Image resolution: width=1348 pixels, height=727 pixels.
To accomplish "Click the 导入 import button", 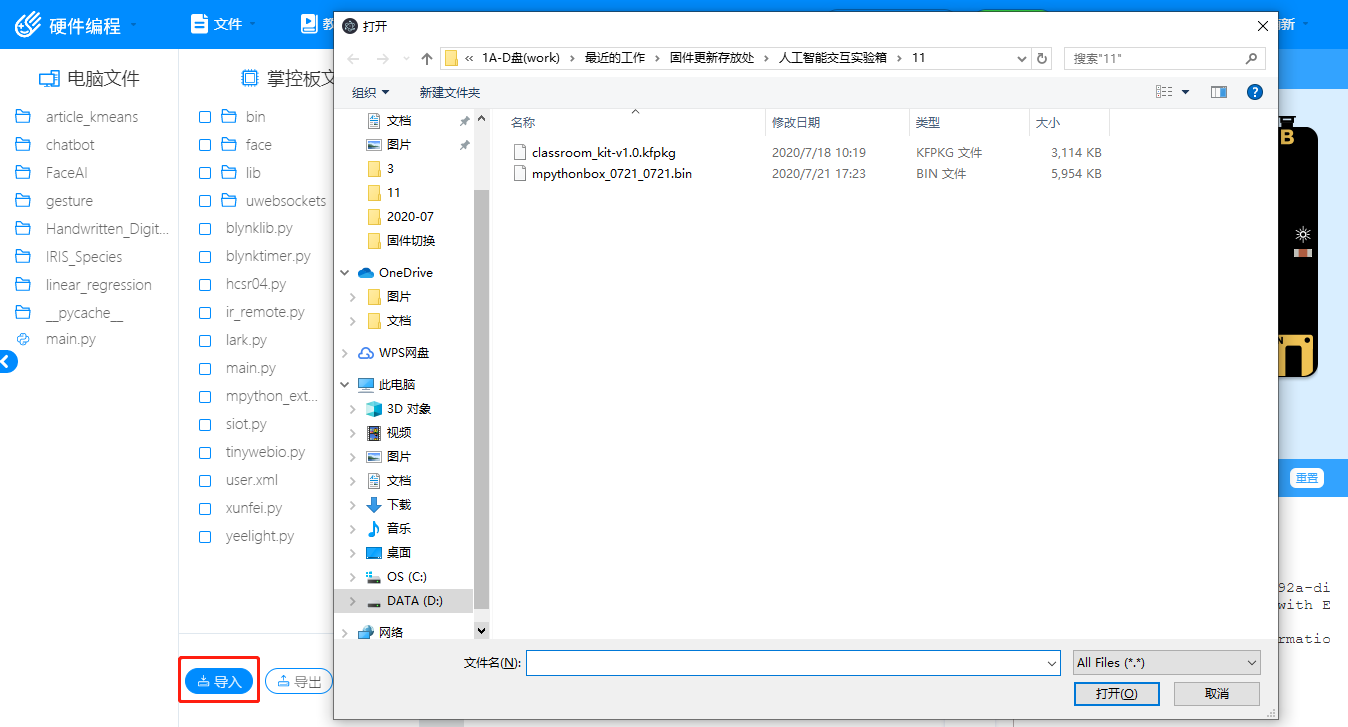I will [x=219, y=682].
